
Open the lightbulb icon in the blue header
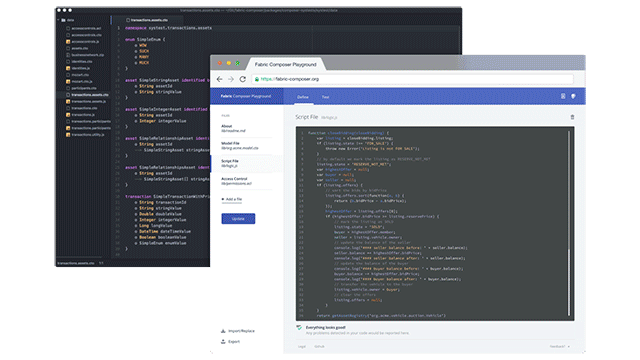pos(573,96)
